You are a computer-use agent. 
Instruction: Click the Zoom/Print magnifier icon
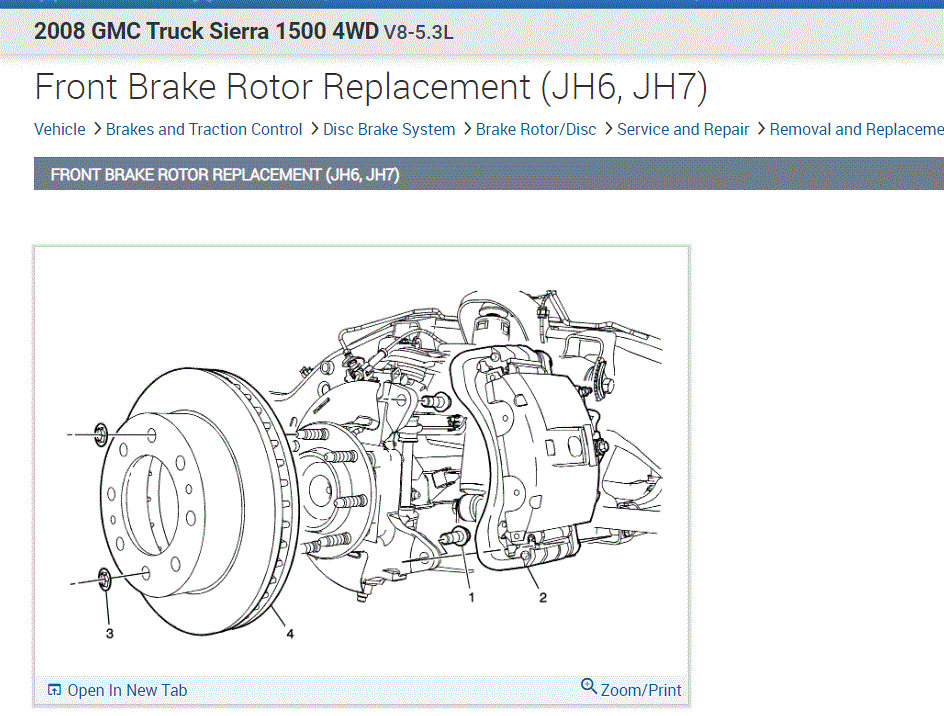[588, 686]
